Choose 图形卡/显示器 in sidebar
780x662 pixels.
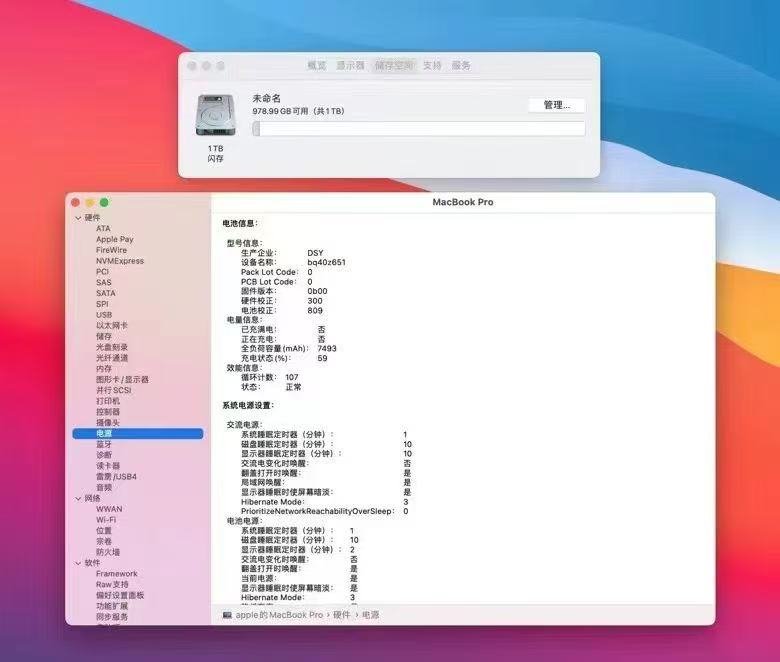click(122, 379)
